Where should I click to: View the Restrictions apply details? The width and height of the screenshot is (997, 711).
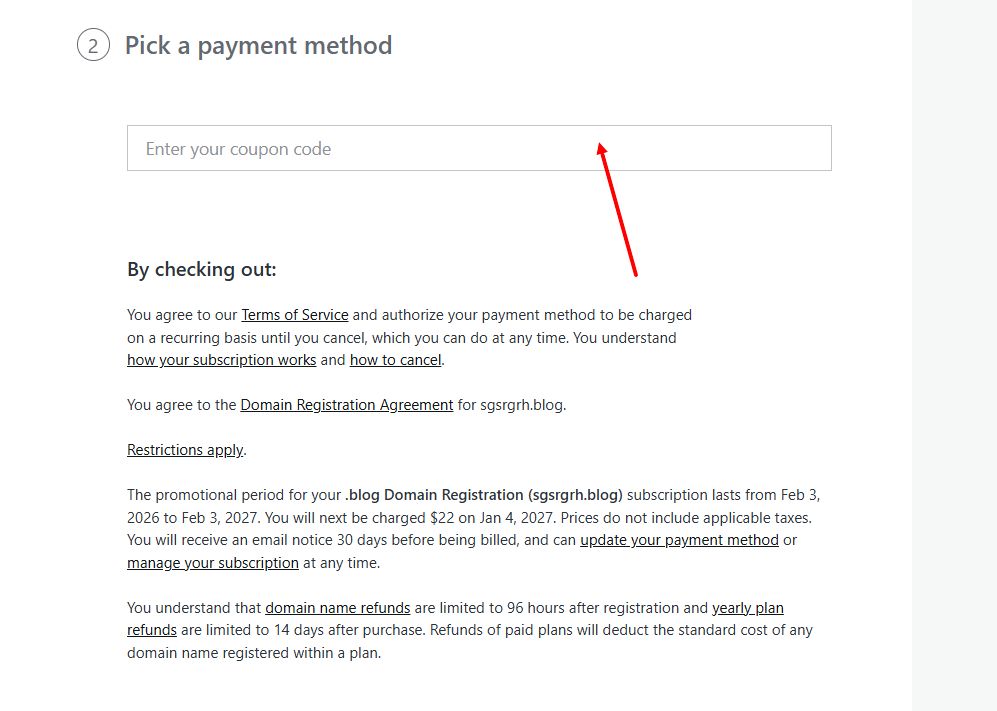185,449
